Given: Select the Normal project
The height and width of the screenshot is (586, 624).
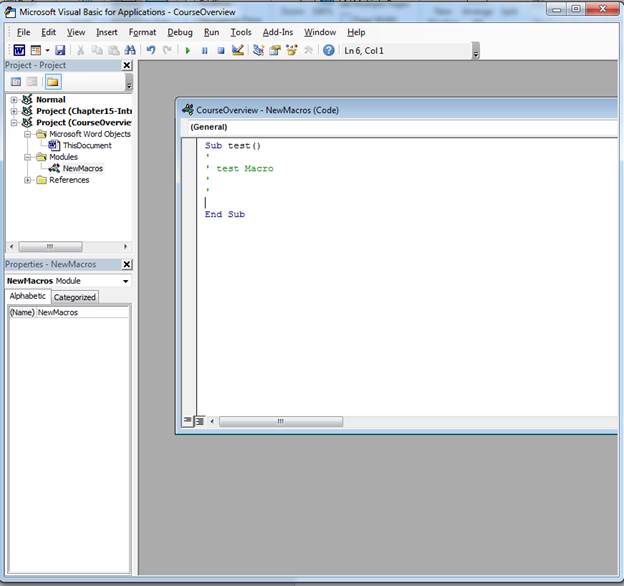Looking at the screenshot, I should (x=51, y=99).
